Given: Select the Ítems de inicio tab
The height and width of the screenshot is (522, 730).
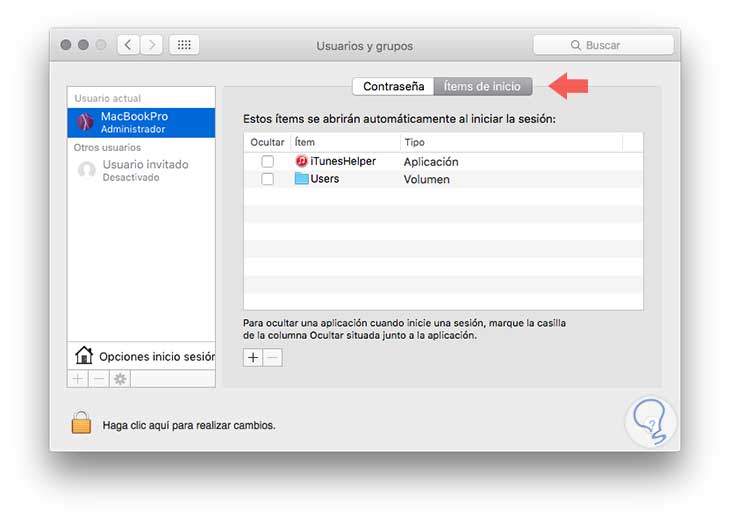Looking at the screenshot, I should [x=482, y=87].
